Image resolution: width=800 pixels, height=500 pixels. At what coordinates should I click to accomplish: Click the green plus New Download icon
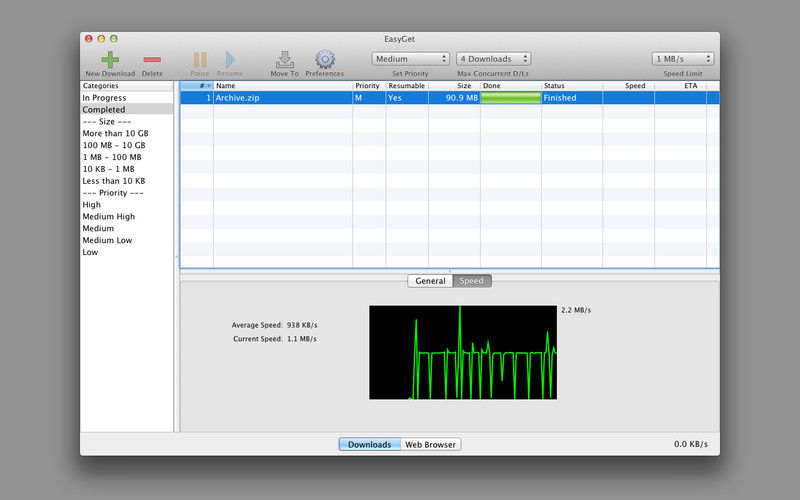point(110,60)
